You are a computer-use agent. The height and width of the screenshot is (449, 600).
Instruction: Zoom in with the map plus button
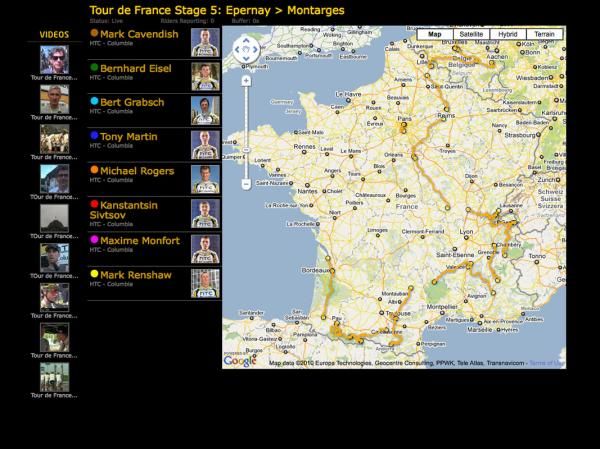click(246, 81)
